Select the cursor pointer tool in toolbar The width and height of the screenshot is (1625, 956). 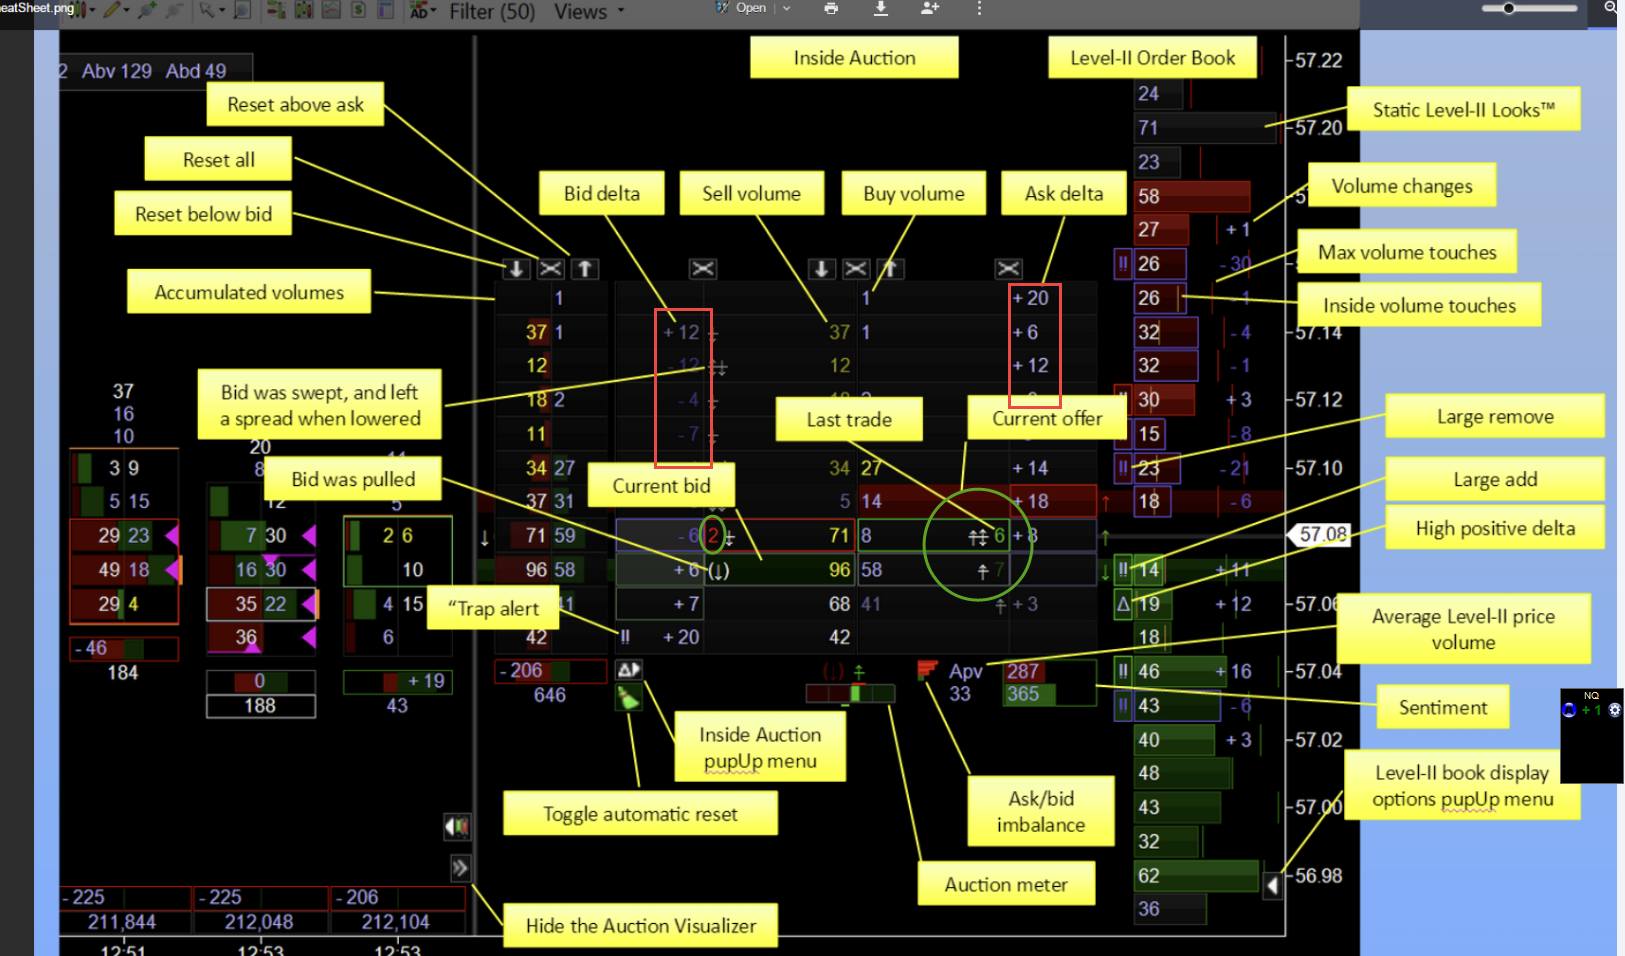pyautogui.click(x=205, y=10)
